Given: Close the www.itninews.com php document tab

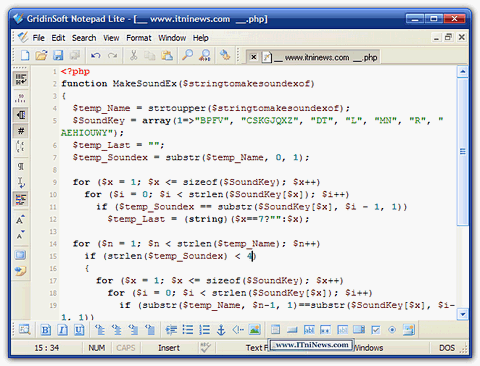Looking at the screenshot, I should [x=253, y=57].
